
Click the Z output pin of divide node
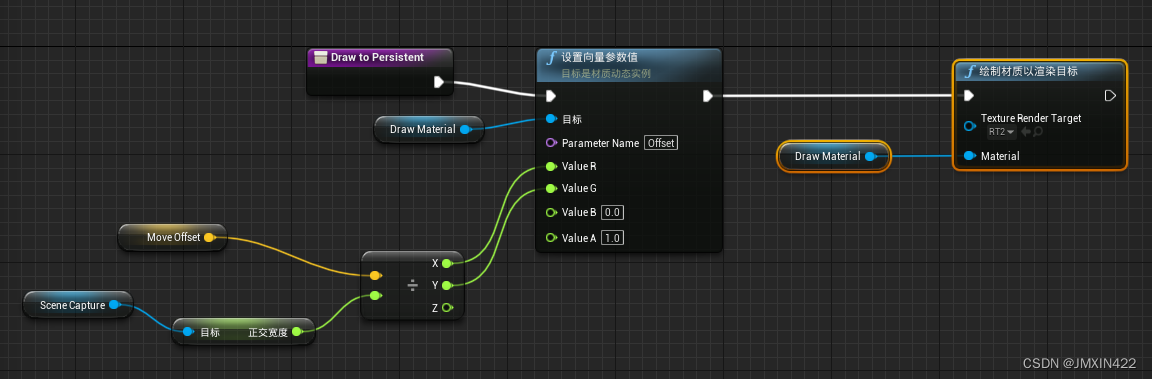point(447,308)
